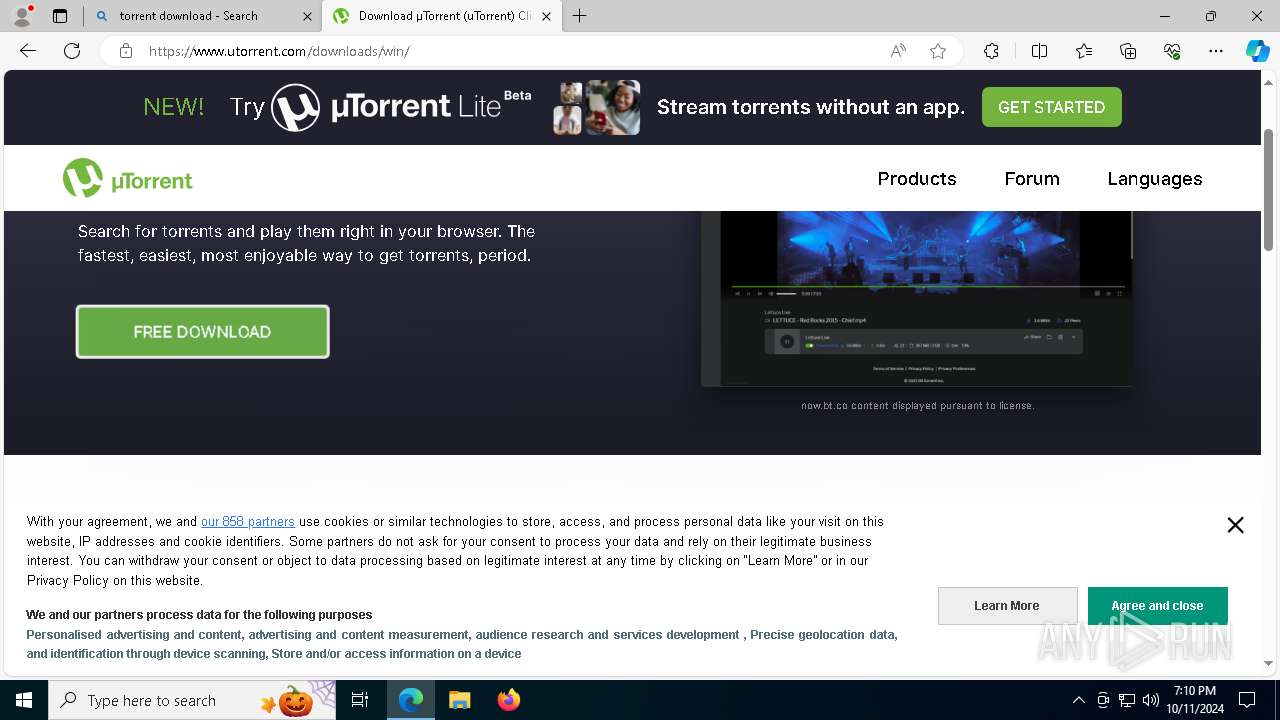Image resolution: width=1280 pixels, height=720 pixels.
Task: Open volume control tray icon
Action: [x=1151, y=700]
